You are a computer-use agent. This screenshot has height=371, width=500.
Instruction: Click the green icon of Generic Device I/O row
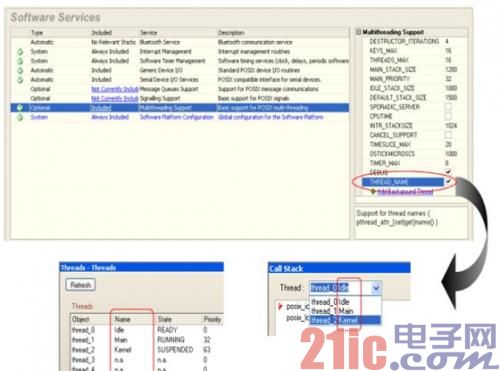tap(20, 70)
